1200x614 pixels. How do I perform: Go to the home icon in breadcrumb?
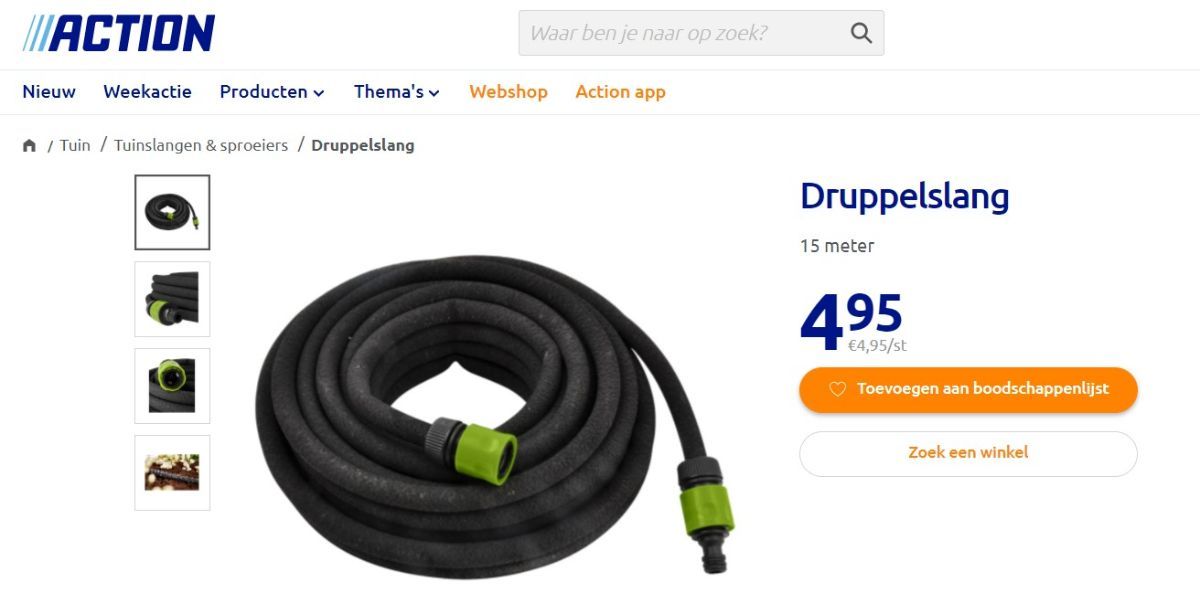[x=29, y=146]
